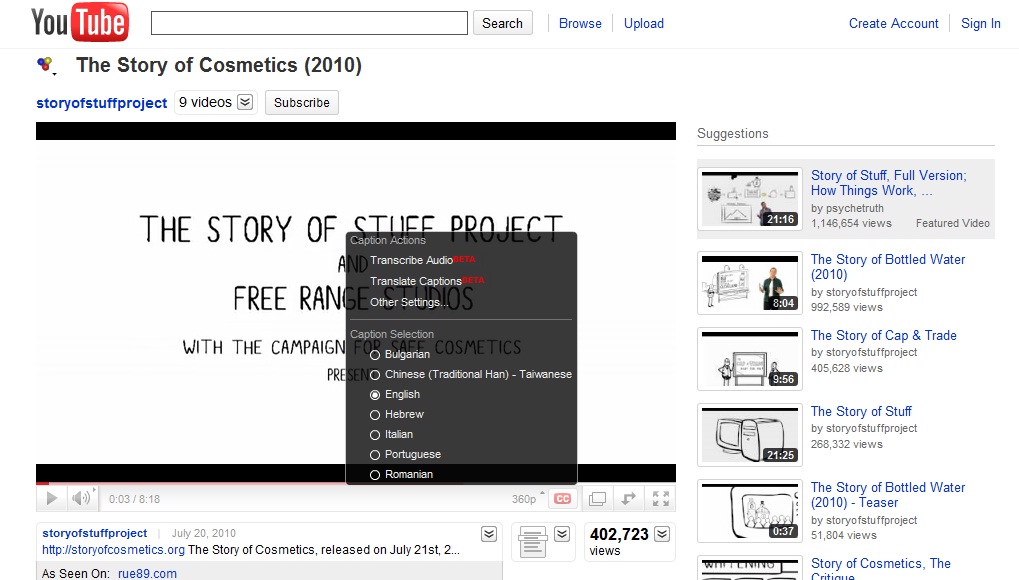The height and width of the screenshot is (580, 1019).
Task: Expand the video description box
Action: coord(489,534)
